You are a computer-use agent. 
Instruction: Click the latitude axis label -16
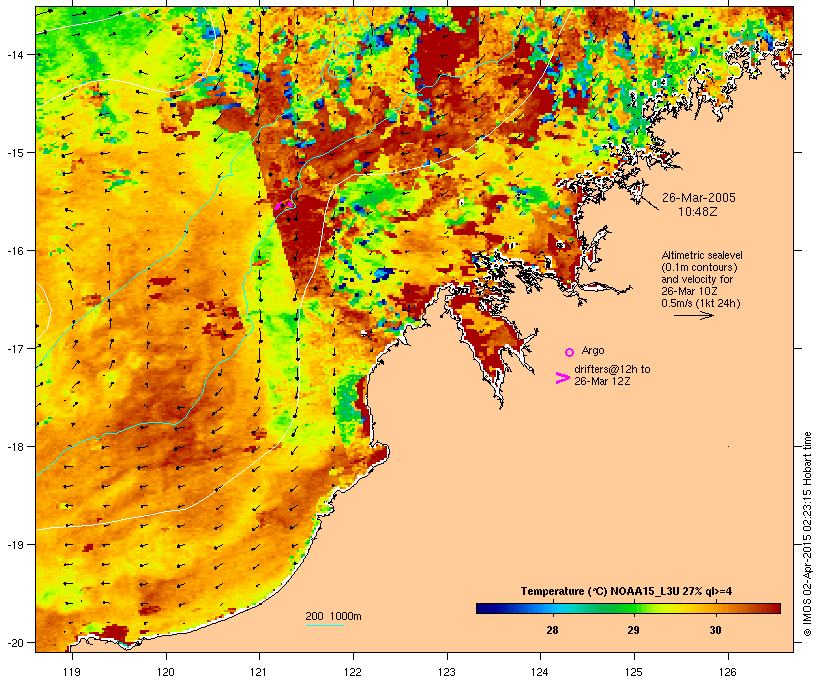point(15,251)
